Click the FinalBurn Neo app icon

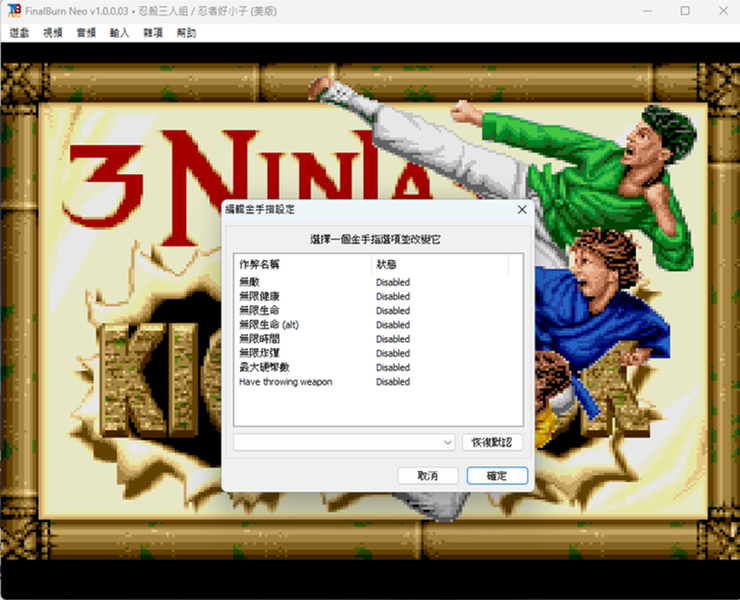tap(14, 10)
